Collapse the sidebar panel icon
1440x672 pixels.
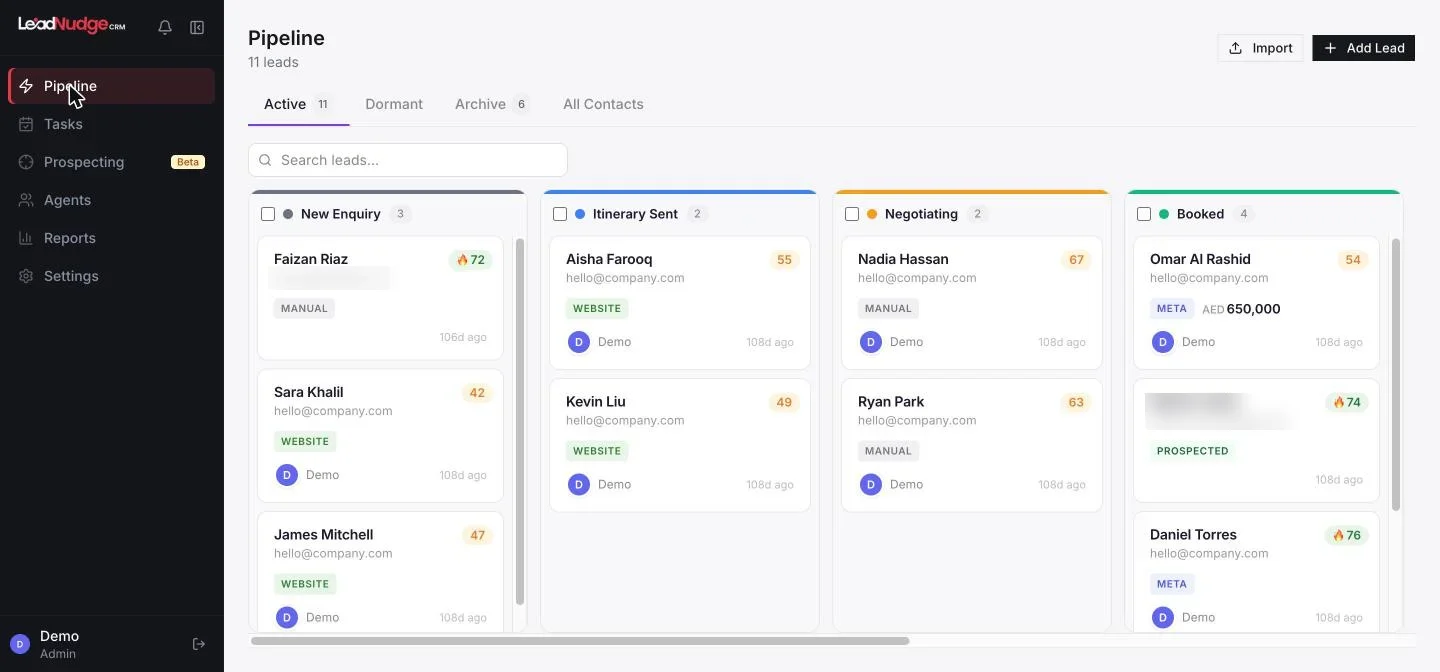pos(197,28)
